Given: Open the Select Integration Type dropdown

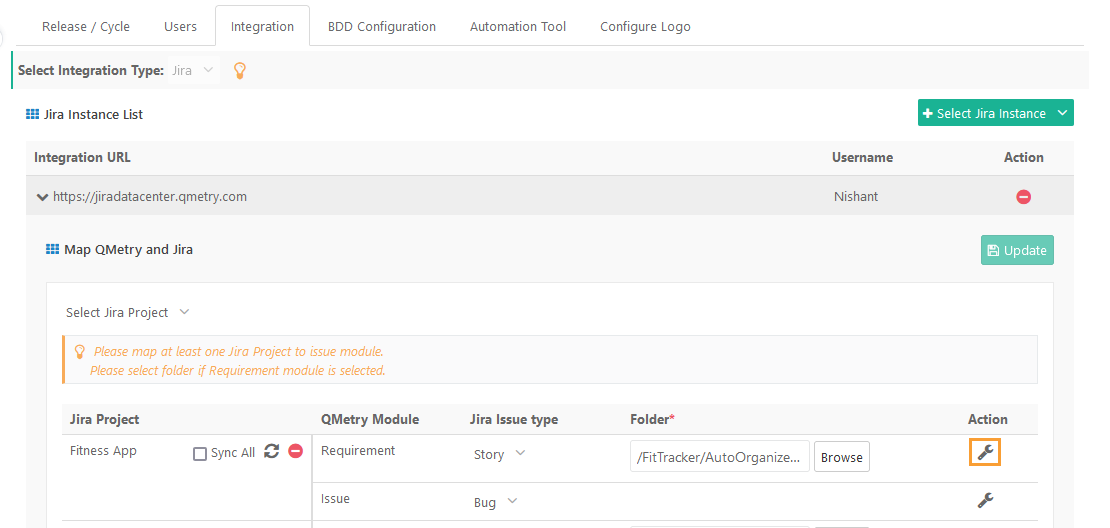Looking at the screenshot, I should click(x=192, y=71).
